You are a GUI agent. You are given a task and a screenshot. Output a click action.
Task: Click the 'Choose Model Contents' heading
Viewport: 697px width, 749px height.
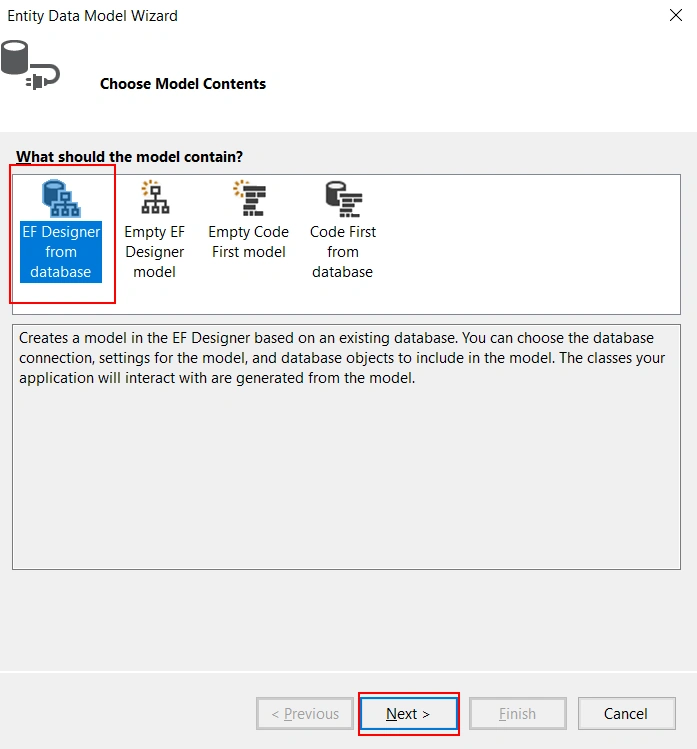[x=183, y=84]
